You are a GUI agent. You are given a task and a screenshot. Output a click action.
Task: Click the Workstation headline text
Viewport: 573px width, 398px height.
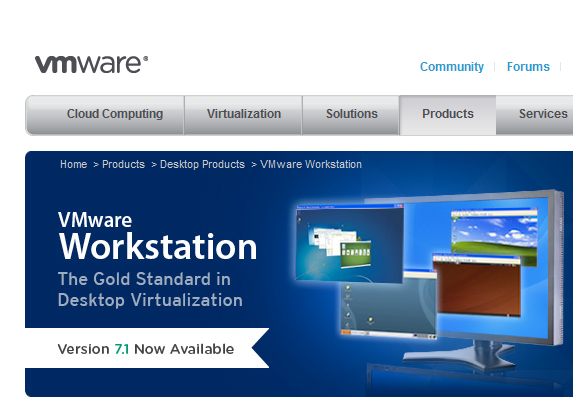click(x=158, y=247)
